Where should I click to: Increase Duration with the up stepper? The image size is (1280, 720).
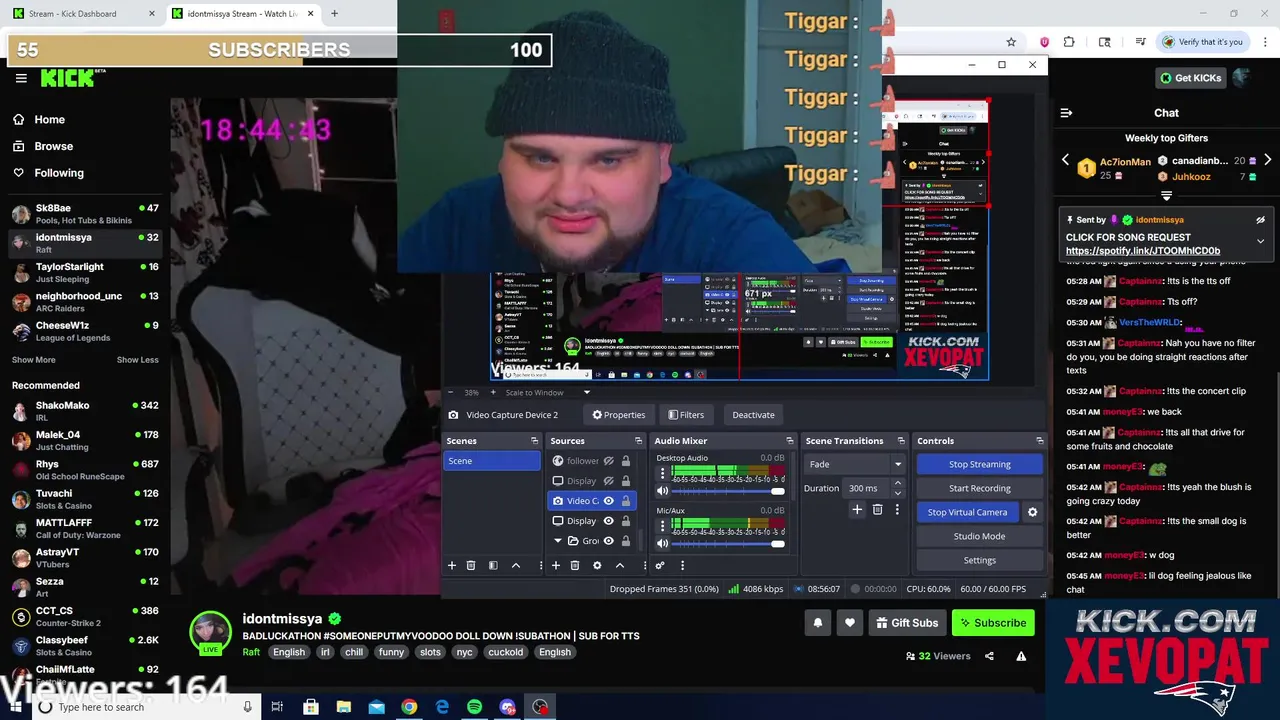897,483
